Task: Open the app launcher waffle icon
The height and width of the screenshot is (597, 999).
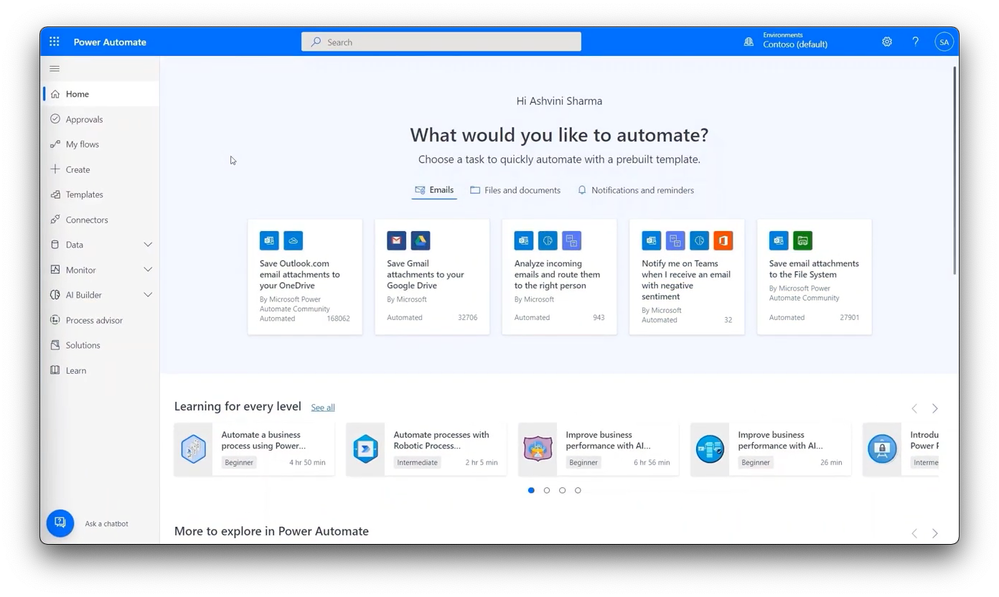Action: click(x=54, y=41)
